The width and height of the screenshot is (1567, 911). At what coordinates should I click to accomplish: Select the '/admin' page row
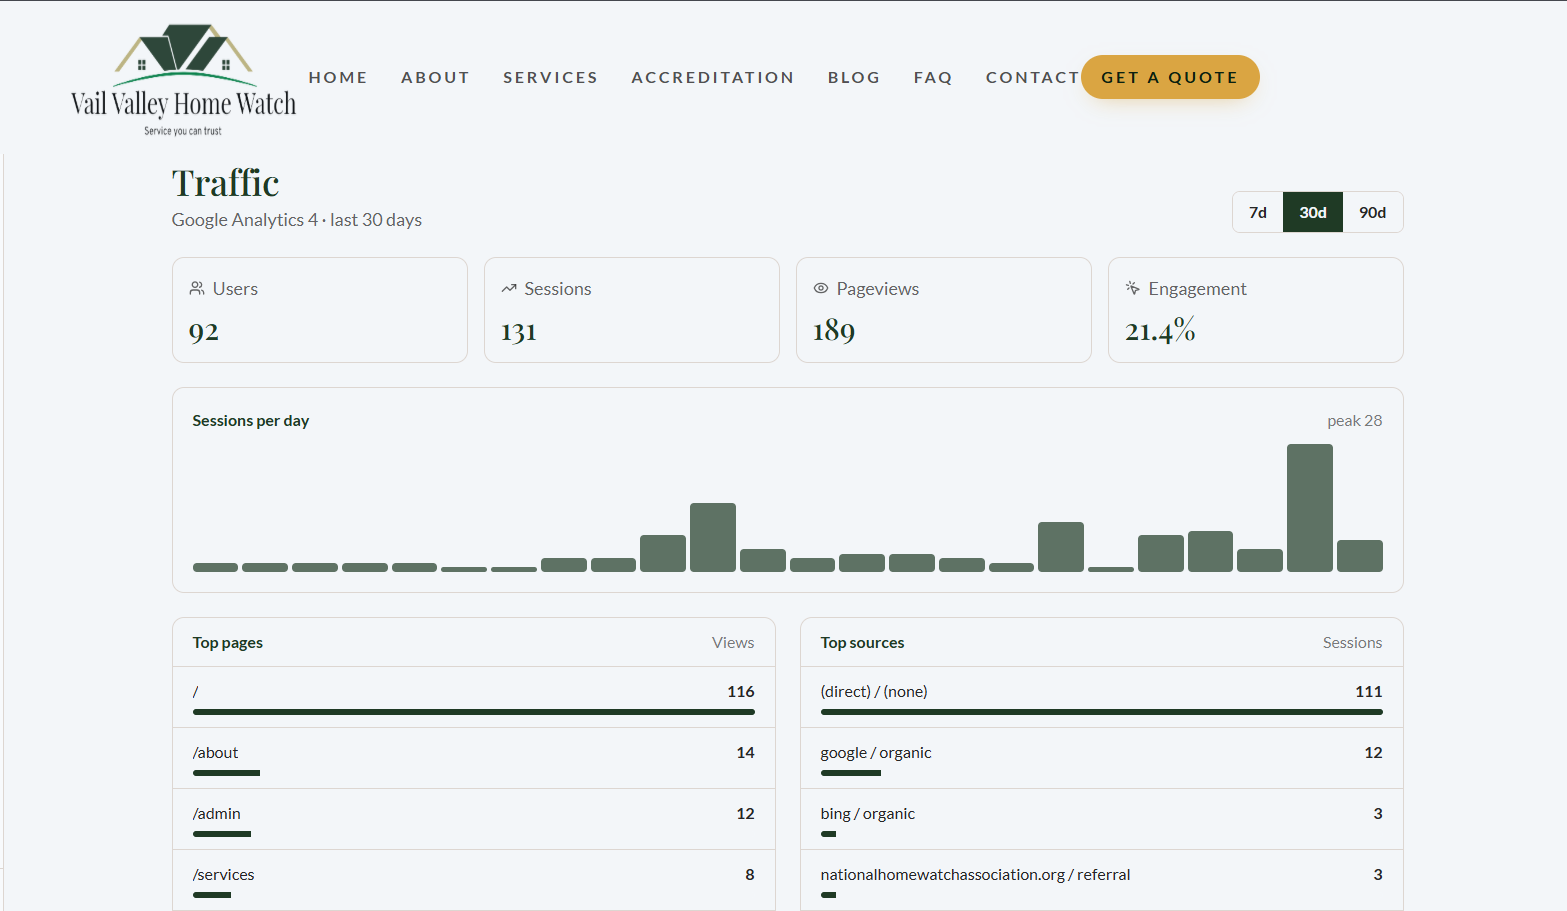coord(474,819)
